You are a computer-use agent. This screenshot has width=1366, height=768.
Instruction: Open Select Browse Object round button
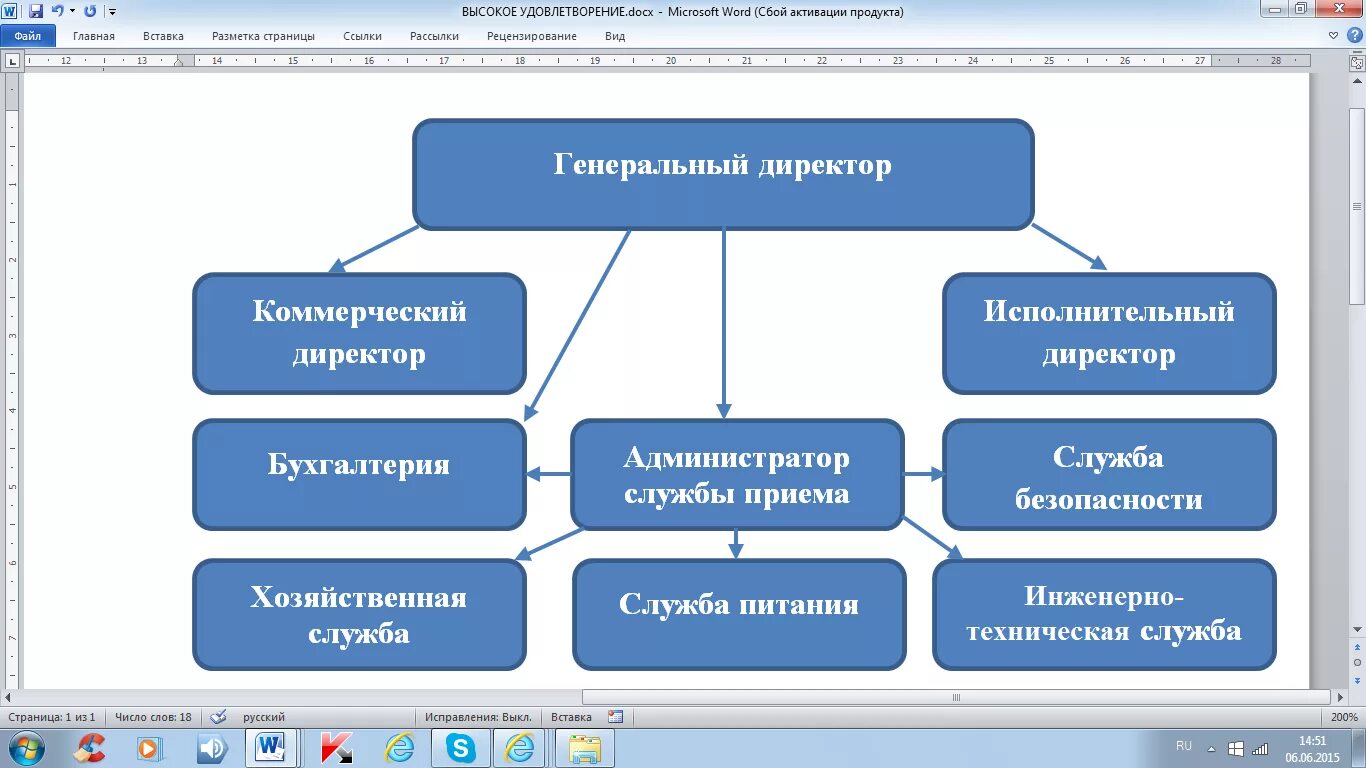1357,662
